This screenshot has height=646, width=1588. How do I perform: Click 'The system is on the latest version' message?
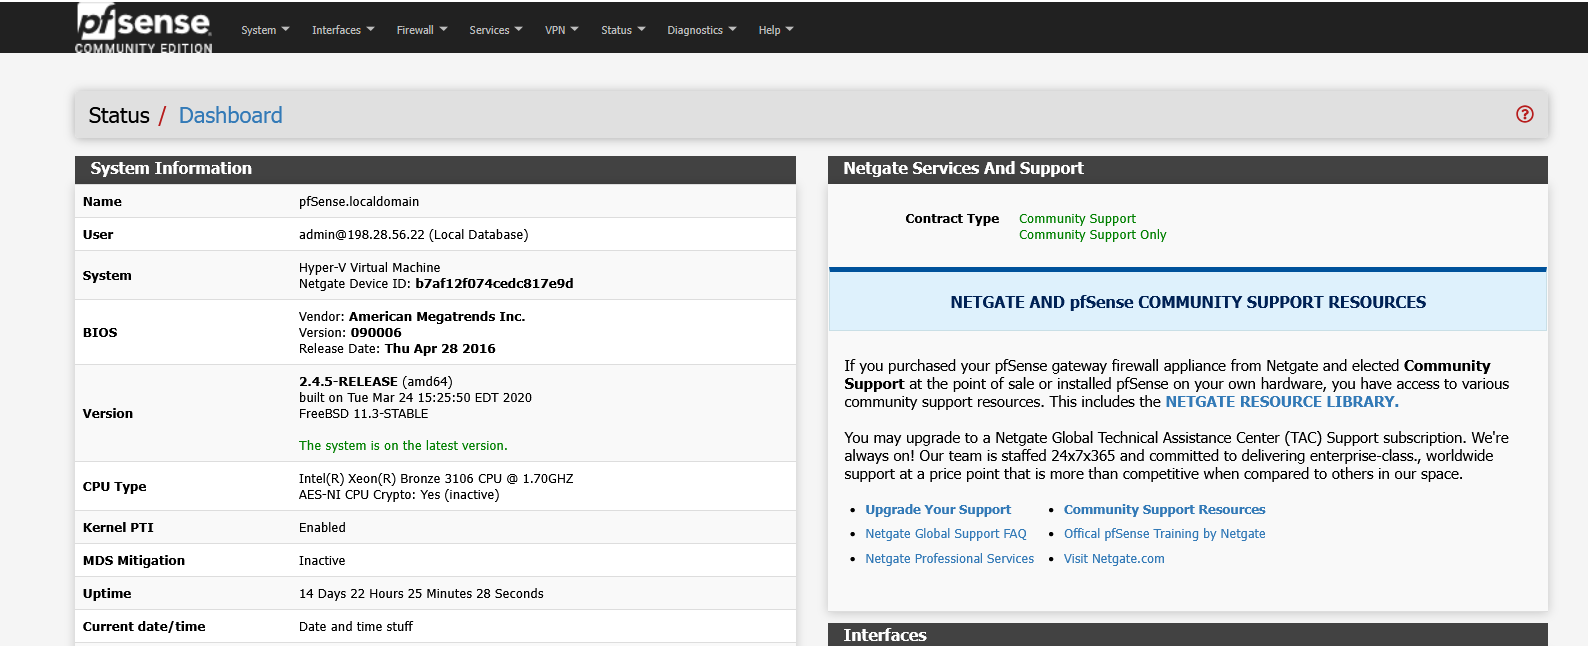click(x=403, y=446)
